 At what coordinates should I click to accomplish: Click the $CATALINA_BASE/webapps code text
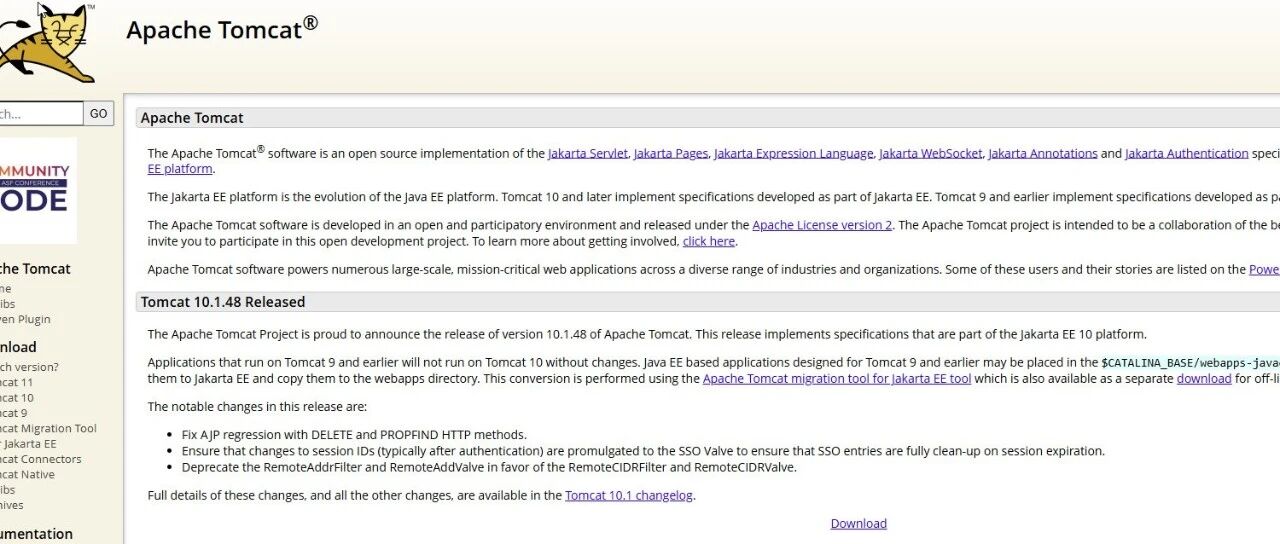click(x=1190, y=363)
